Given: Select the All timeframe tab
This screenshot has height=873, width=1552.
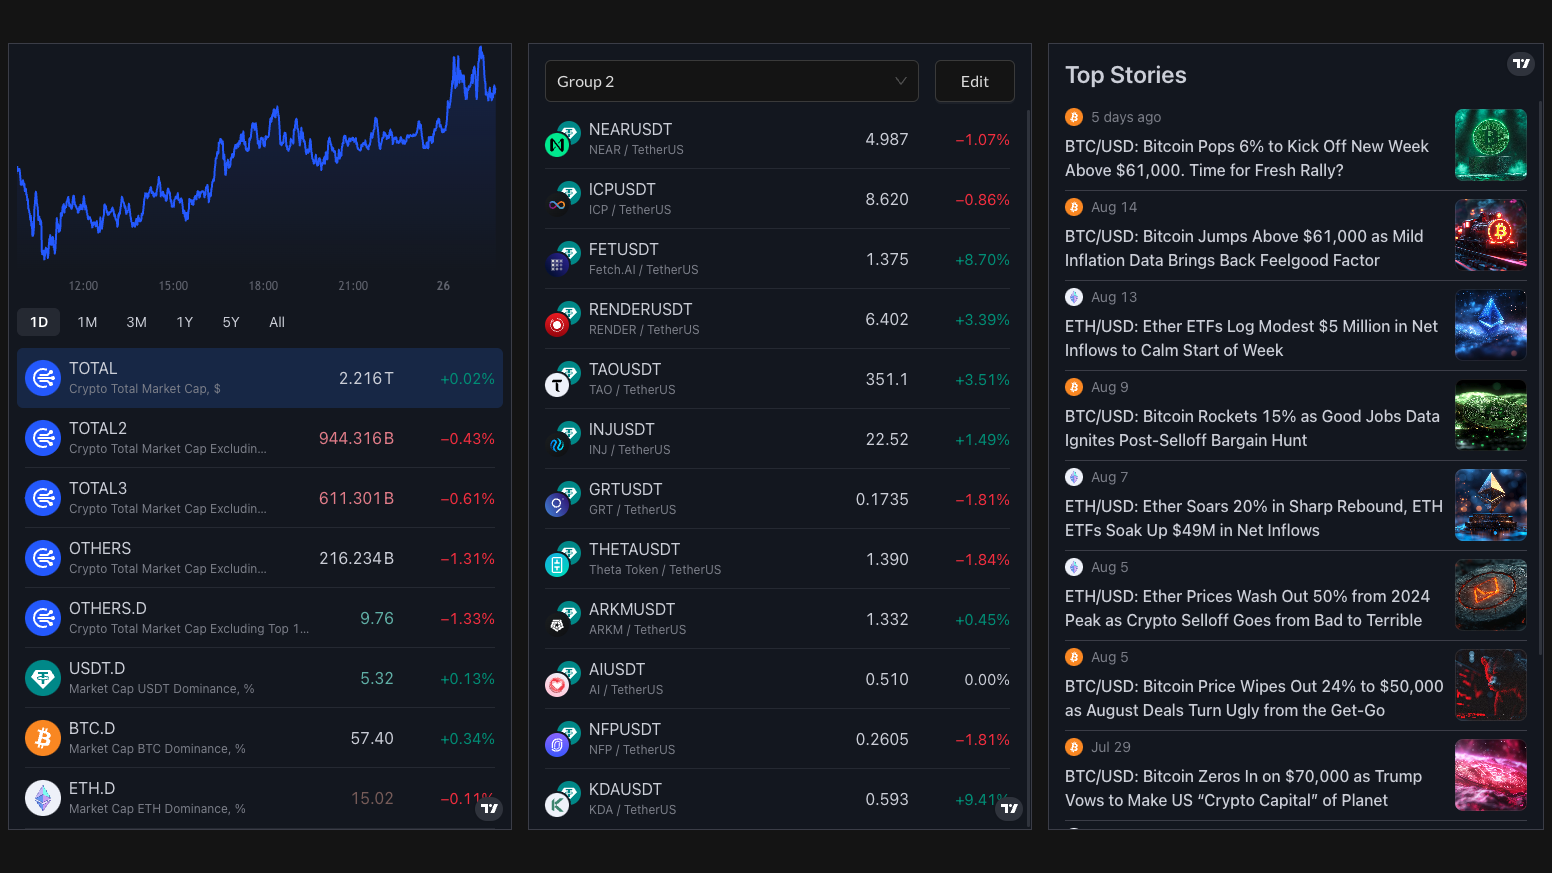Looking at the screenshot, I should tap(277, 322).
